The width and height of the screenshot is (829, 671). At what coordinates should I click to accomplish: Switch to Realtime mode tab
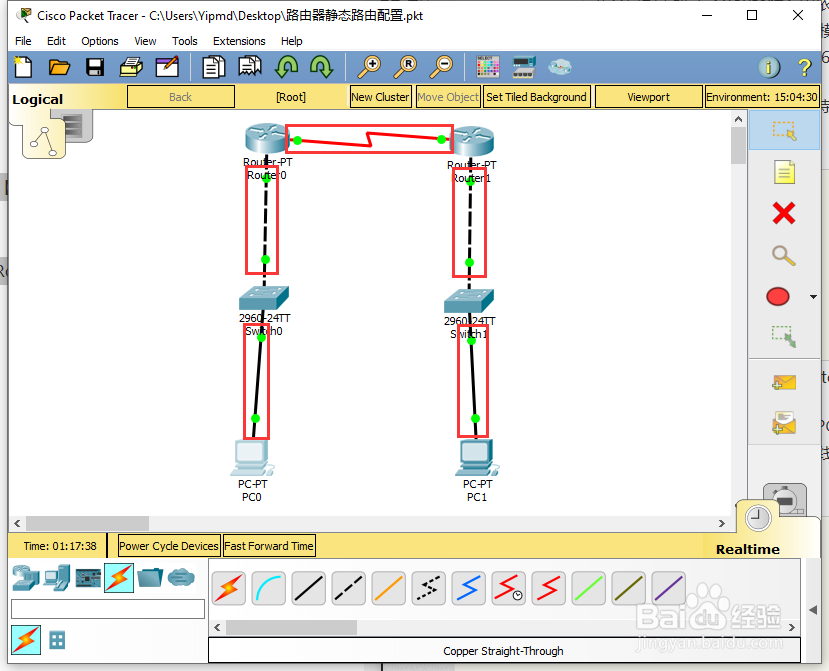(748, 549)
